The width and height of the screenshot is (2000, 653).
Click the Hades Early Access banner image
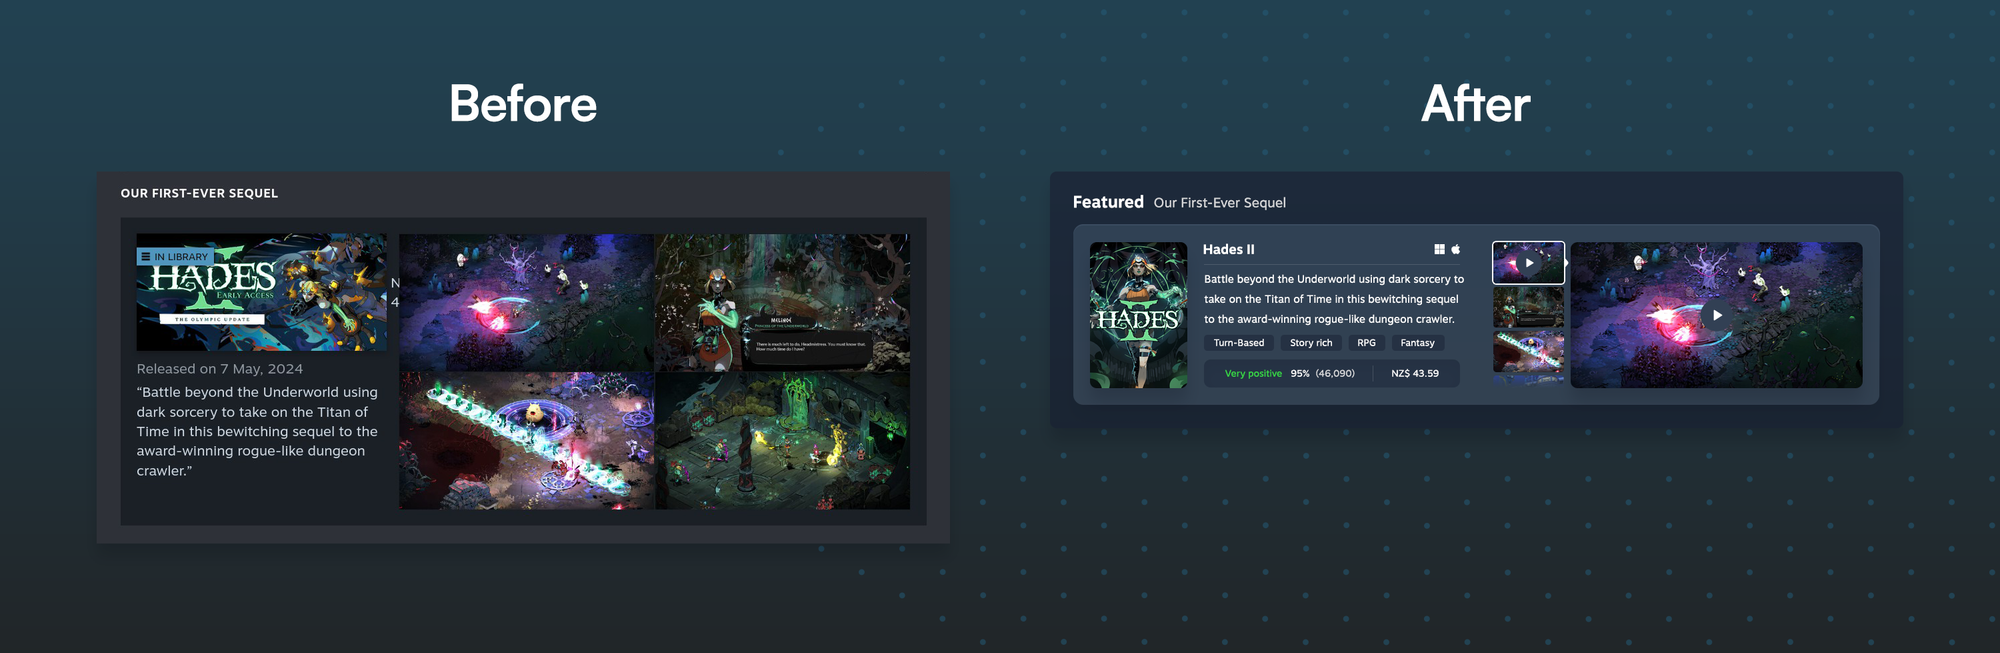point(261,292)
